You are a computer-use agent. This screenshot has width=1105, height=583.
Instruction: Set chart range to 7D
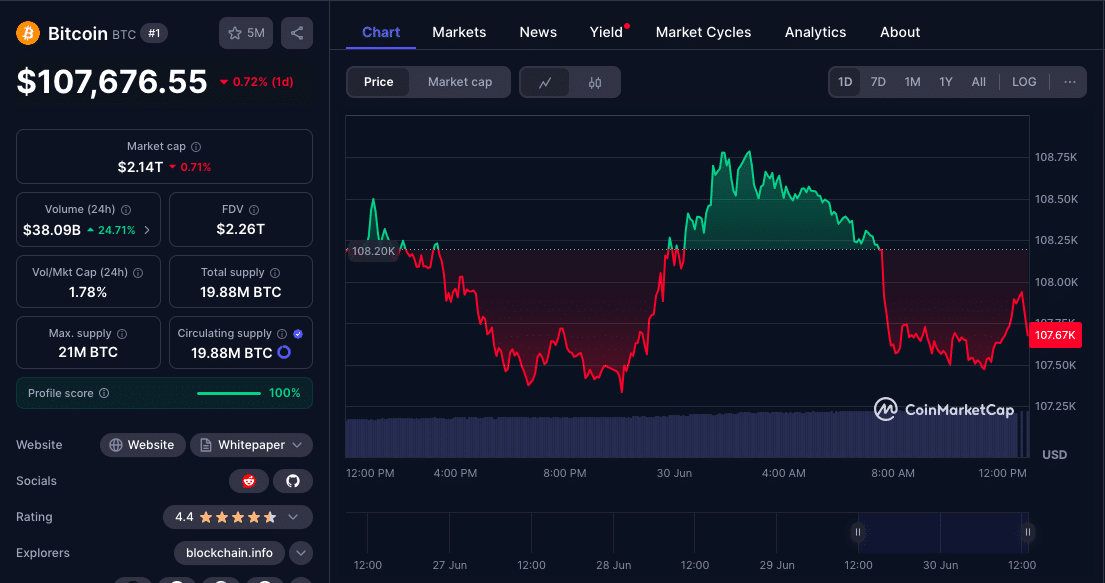878,82
